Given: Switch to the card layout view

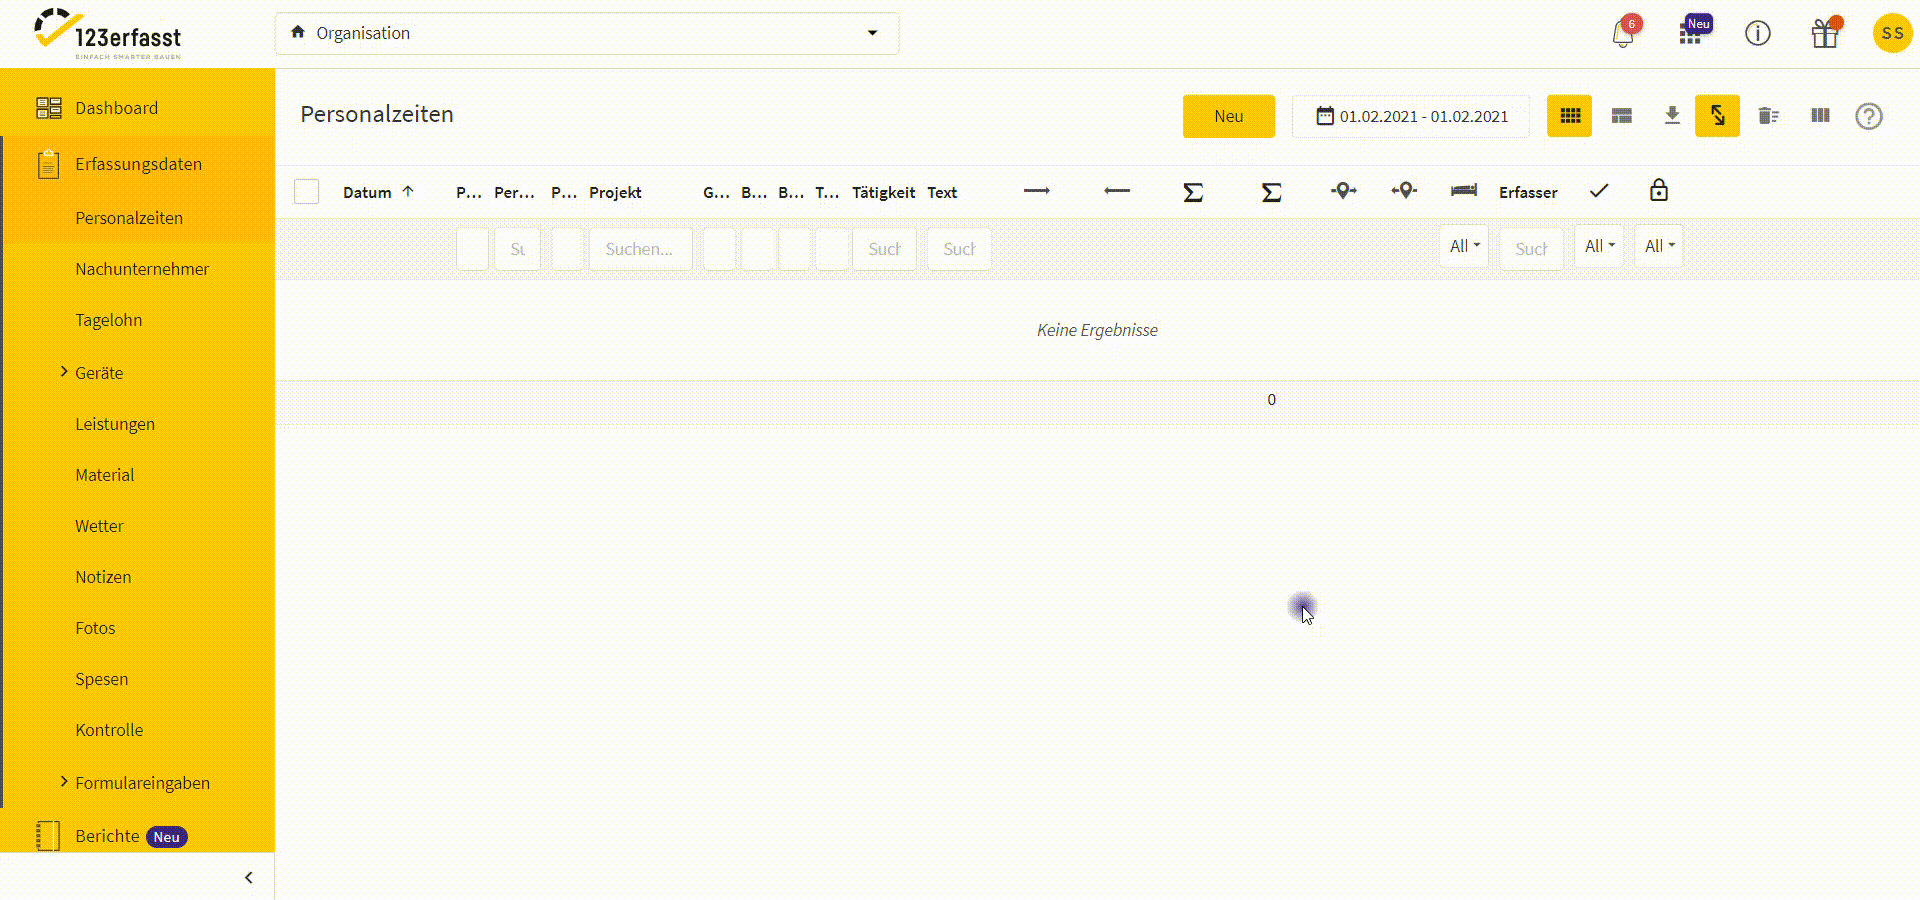Looking at the screenshot, I should 1622,116.
